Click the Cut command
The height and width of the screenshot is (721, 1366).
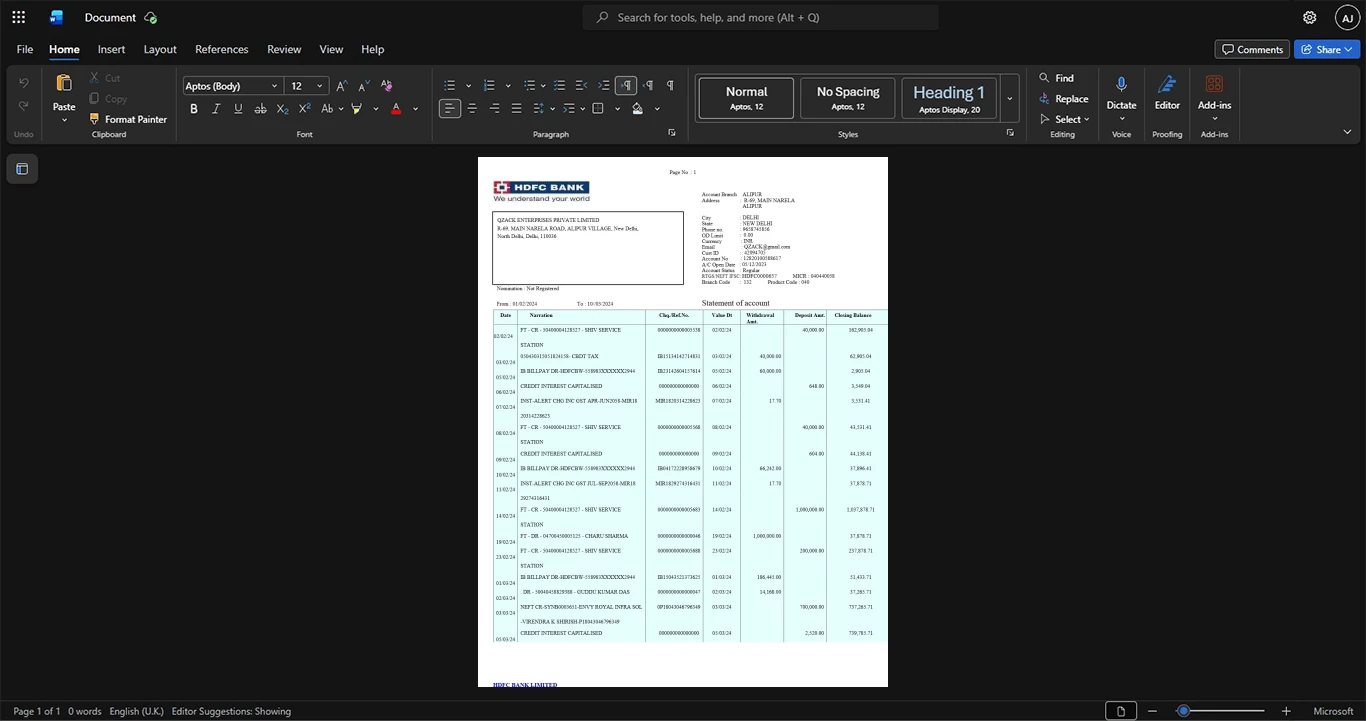click(104, 77)
